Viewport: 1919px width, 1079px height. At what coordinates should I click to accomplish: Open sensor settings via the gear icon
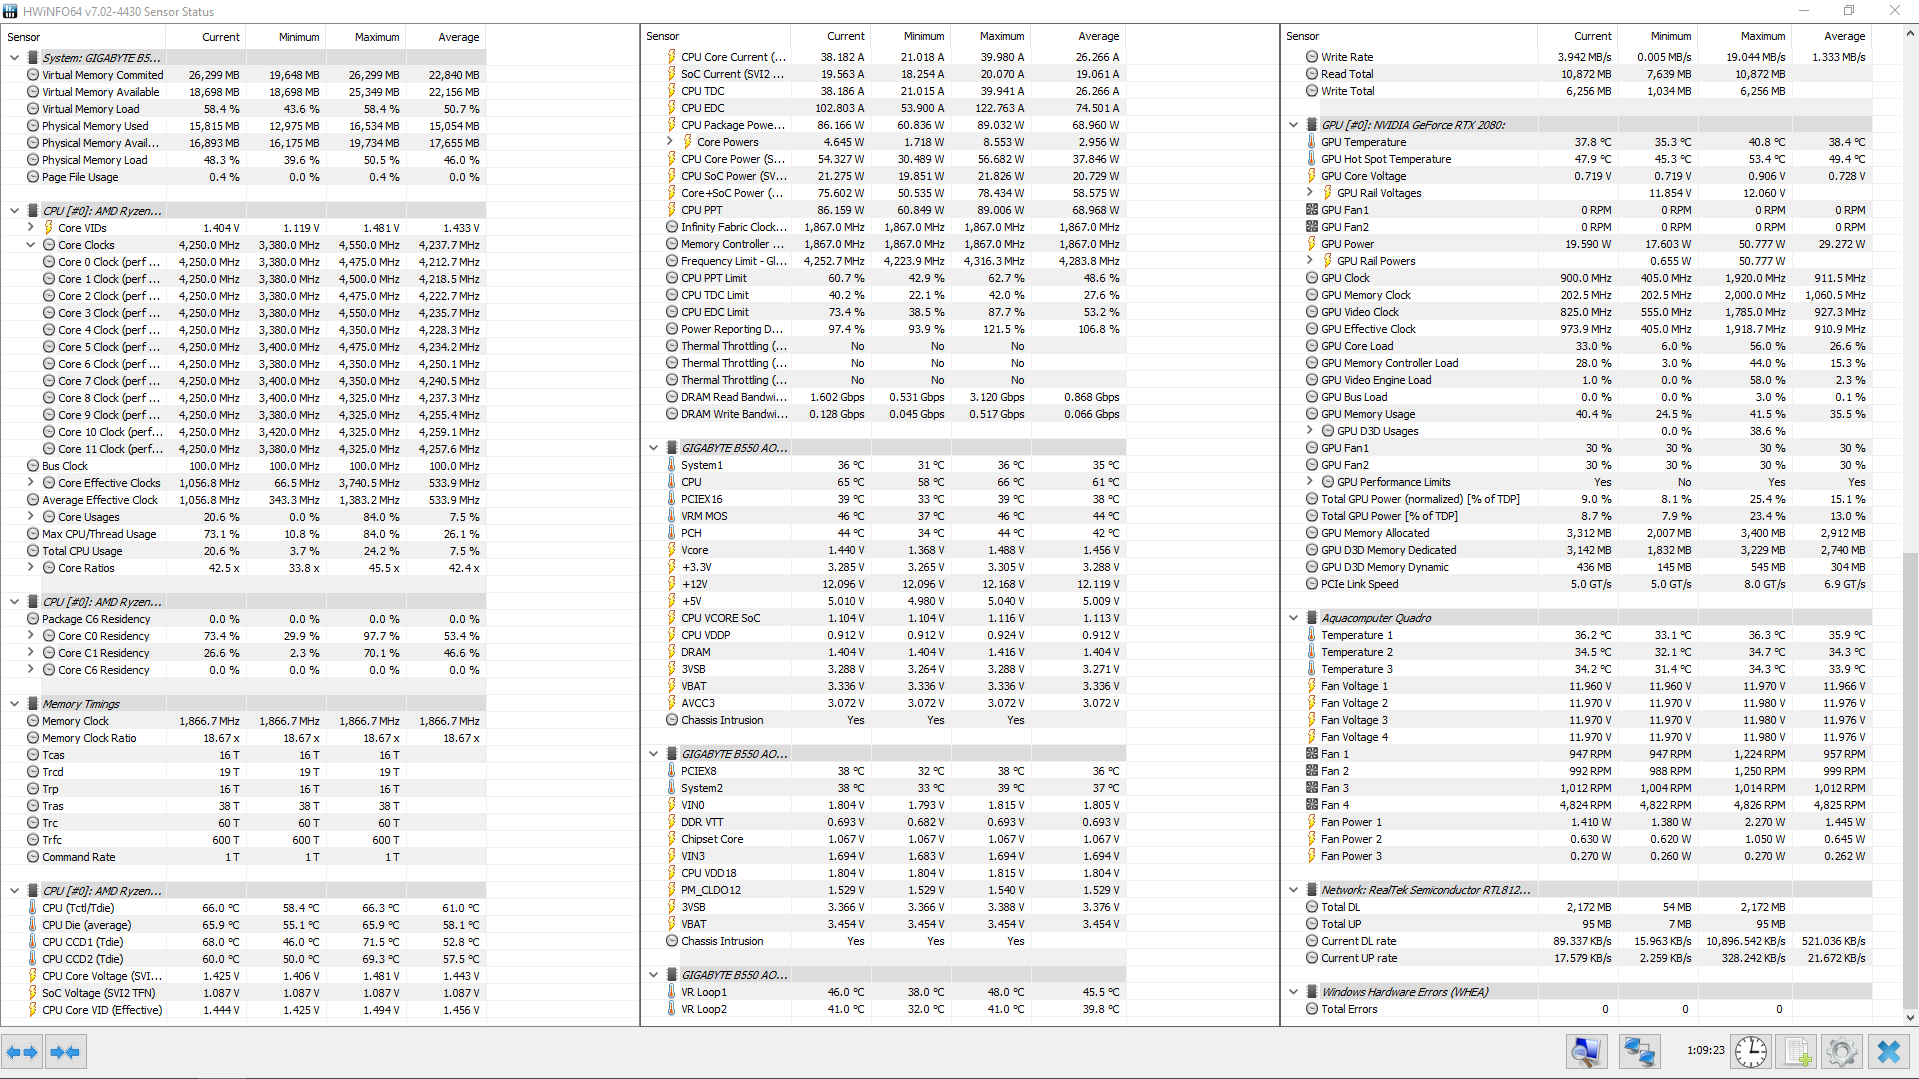point(1842,1051)
